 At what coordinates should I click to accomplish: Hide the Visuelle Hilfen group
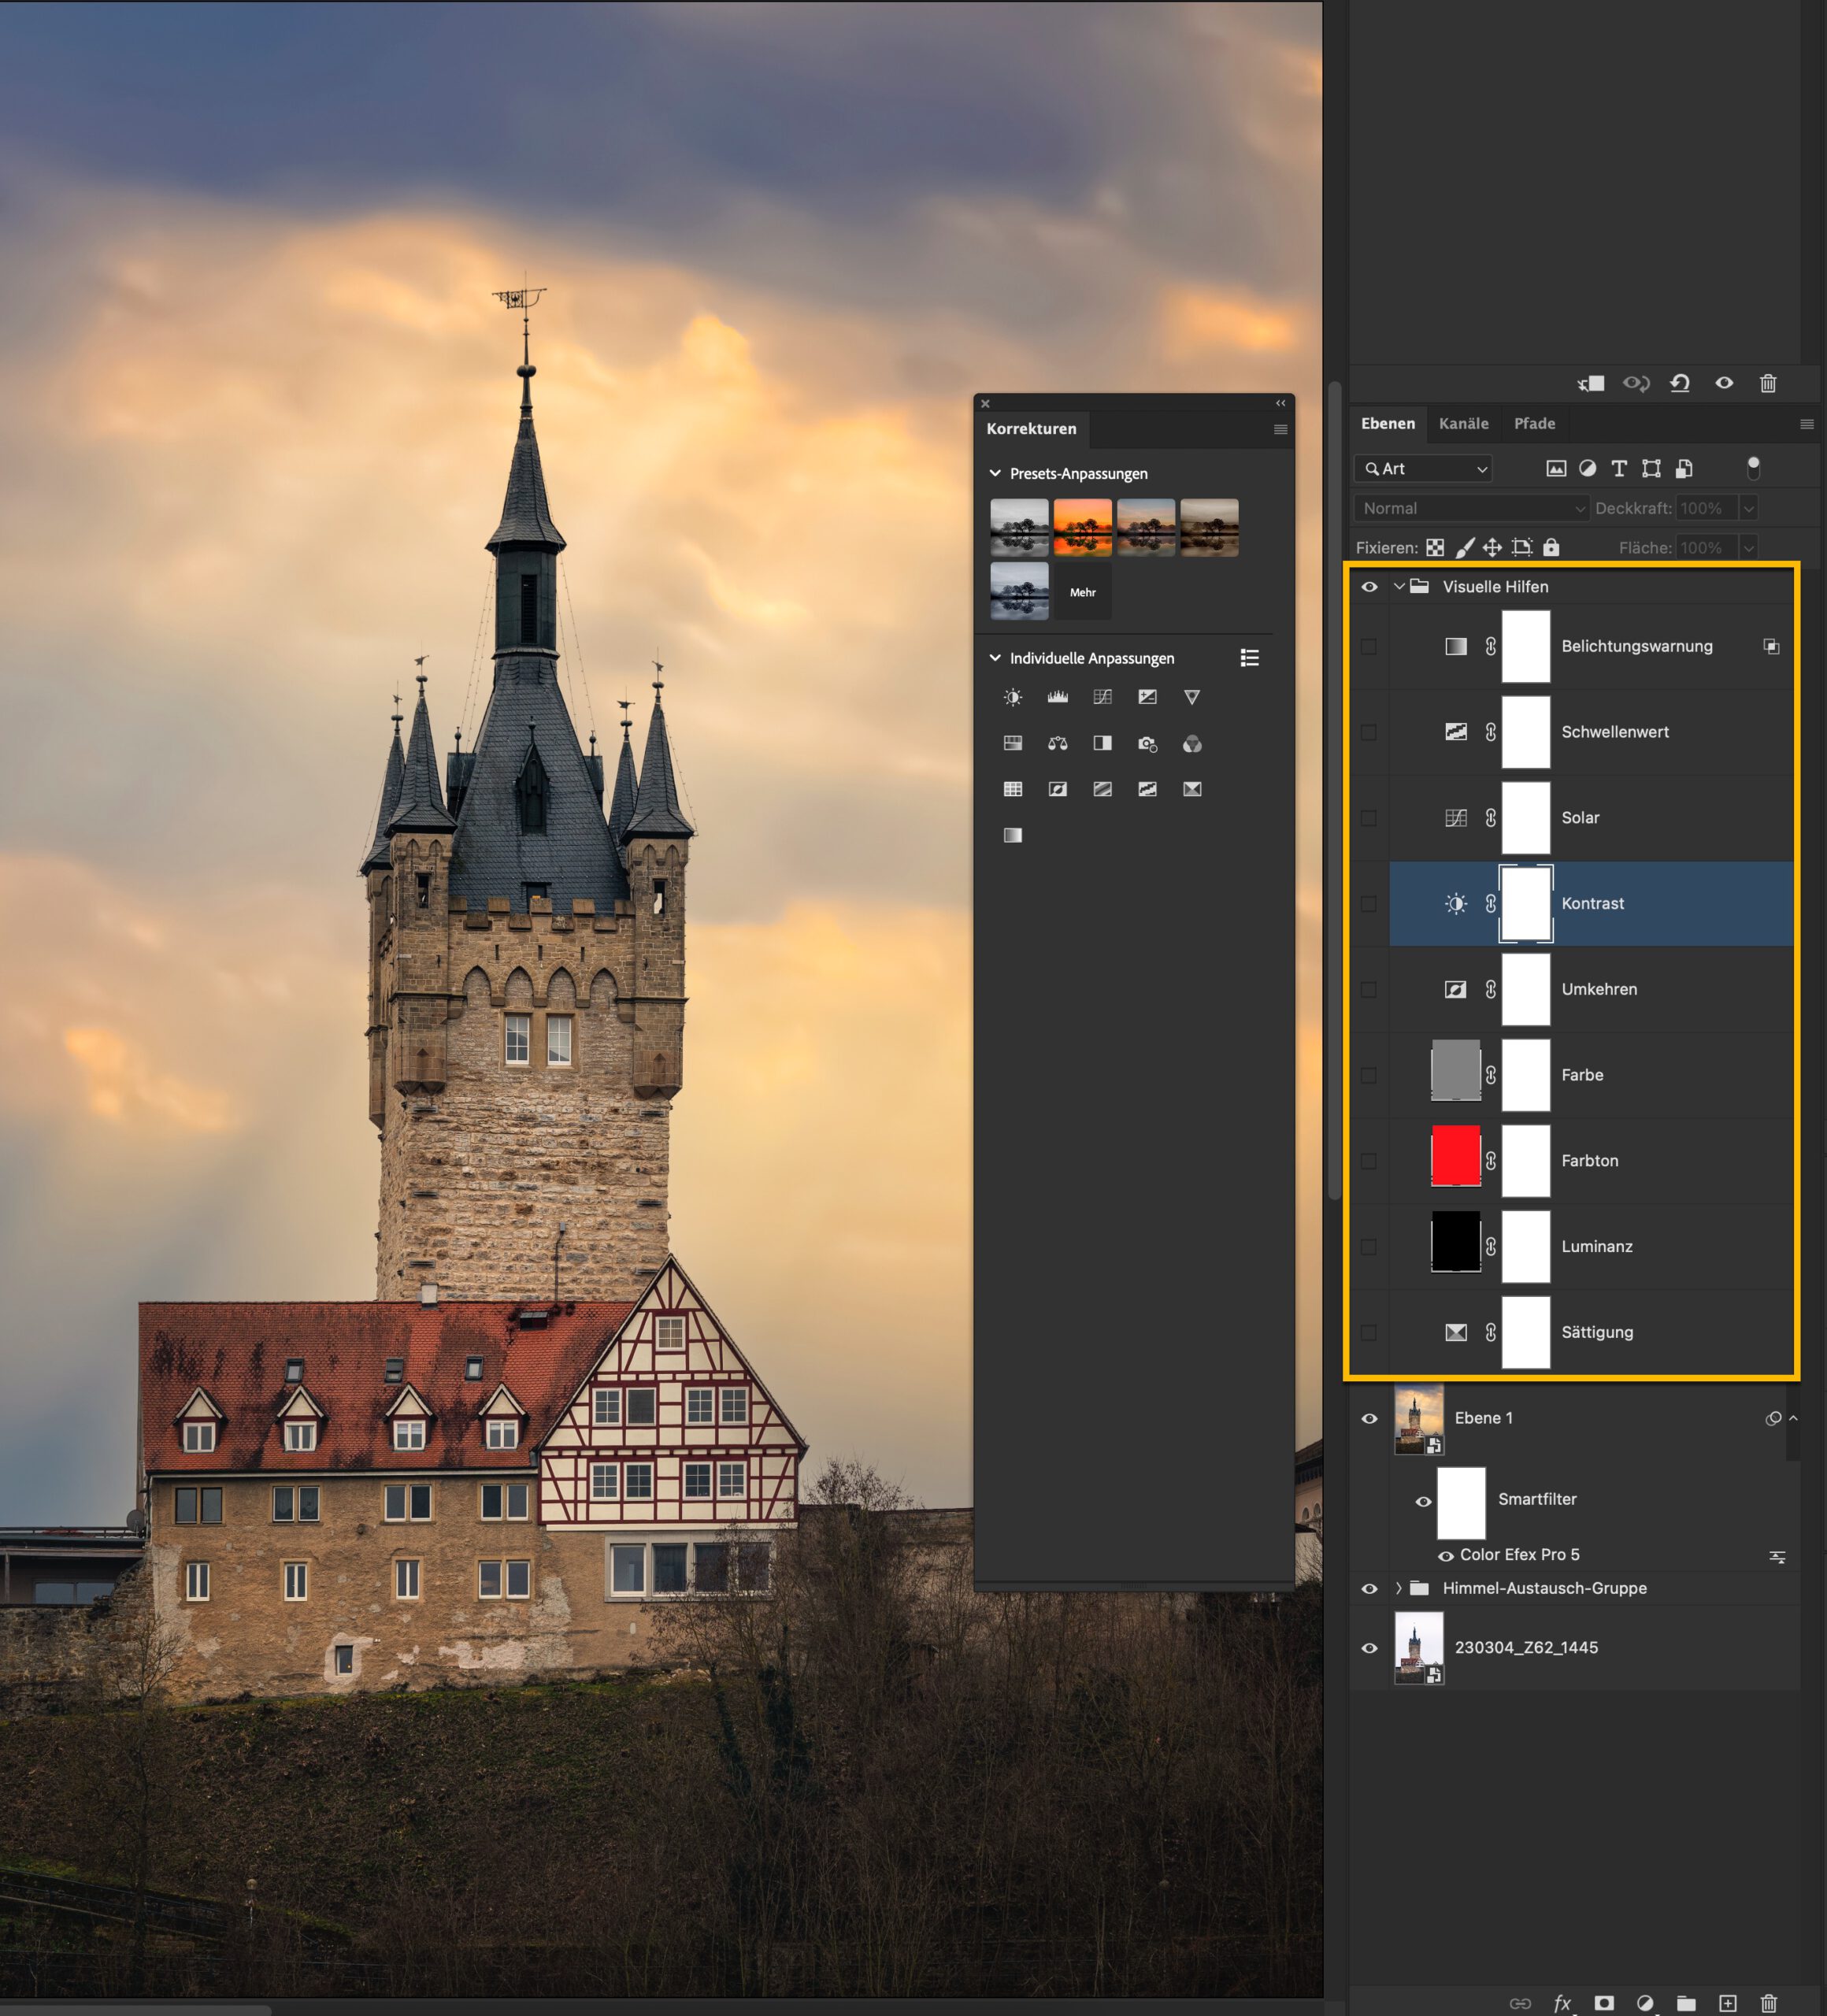[1369, 587]
